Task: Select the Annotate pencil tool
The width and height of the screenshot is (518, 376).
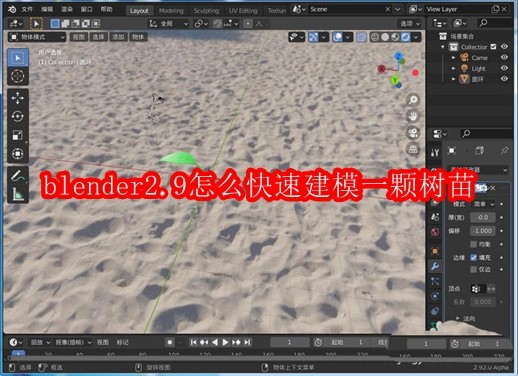Action: 18,176
